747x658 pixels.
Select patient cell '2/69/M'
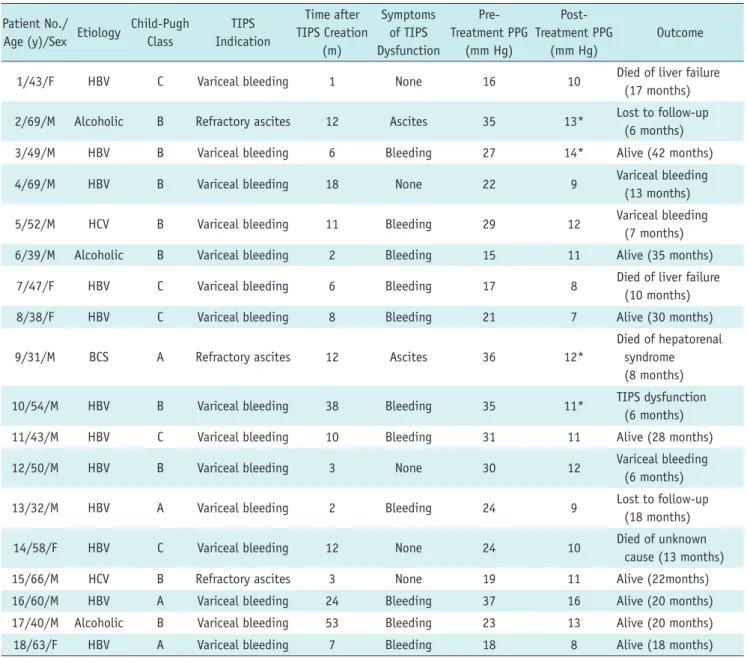tap(35, 121)
